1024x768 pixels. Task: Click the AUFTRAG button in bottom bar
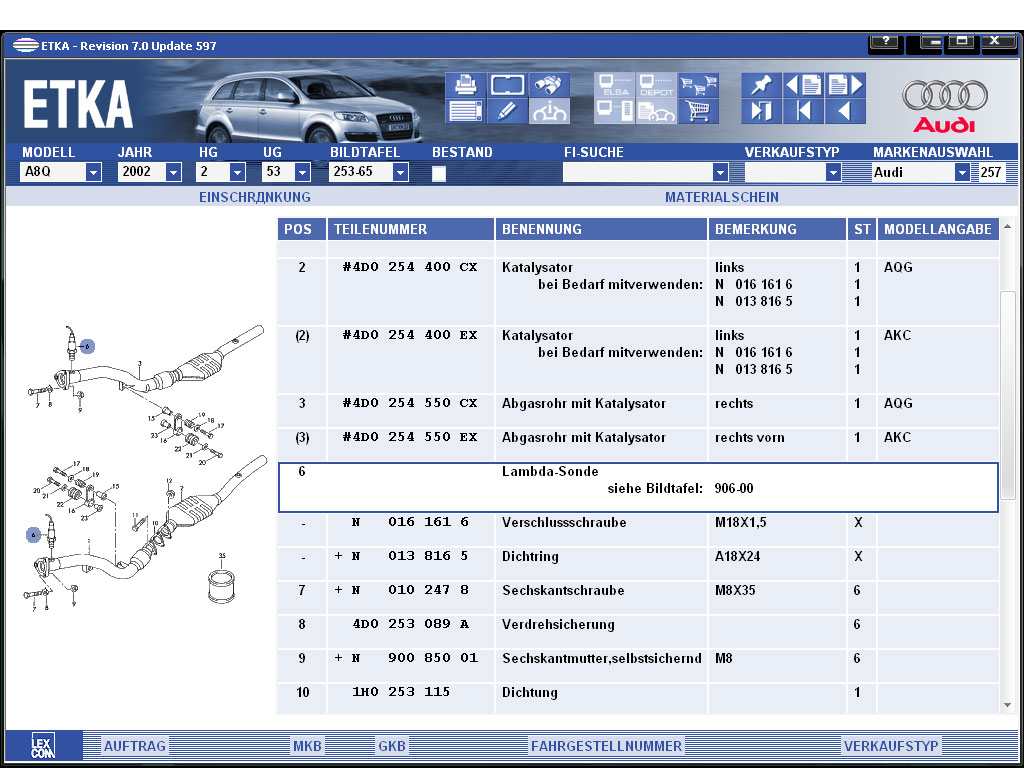point(135,746)
